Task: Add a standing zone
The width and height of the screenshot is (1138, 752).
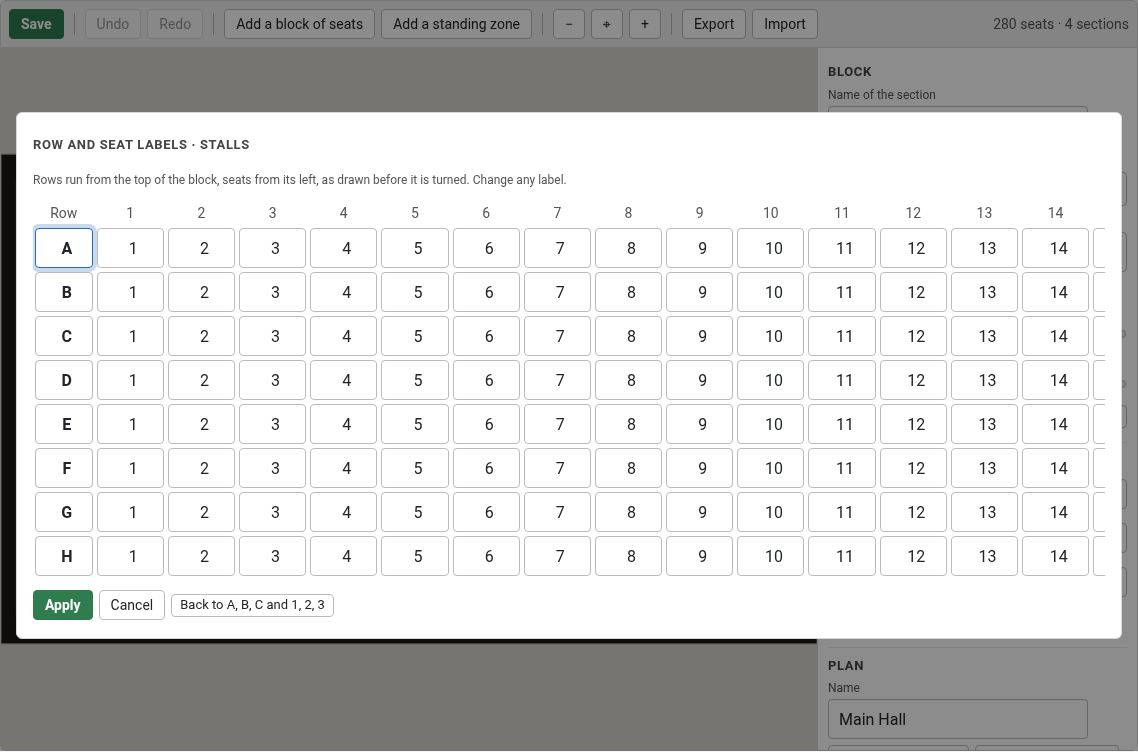Action: (457, 24)
